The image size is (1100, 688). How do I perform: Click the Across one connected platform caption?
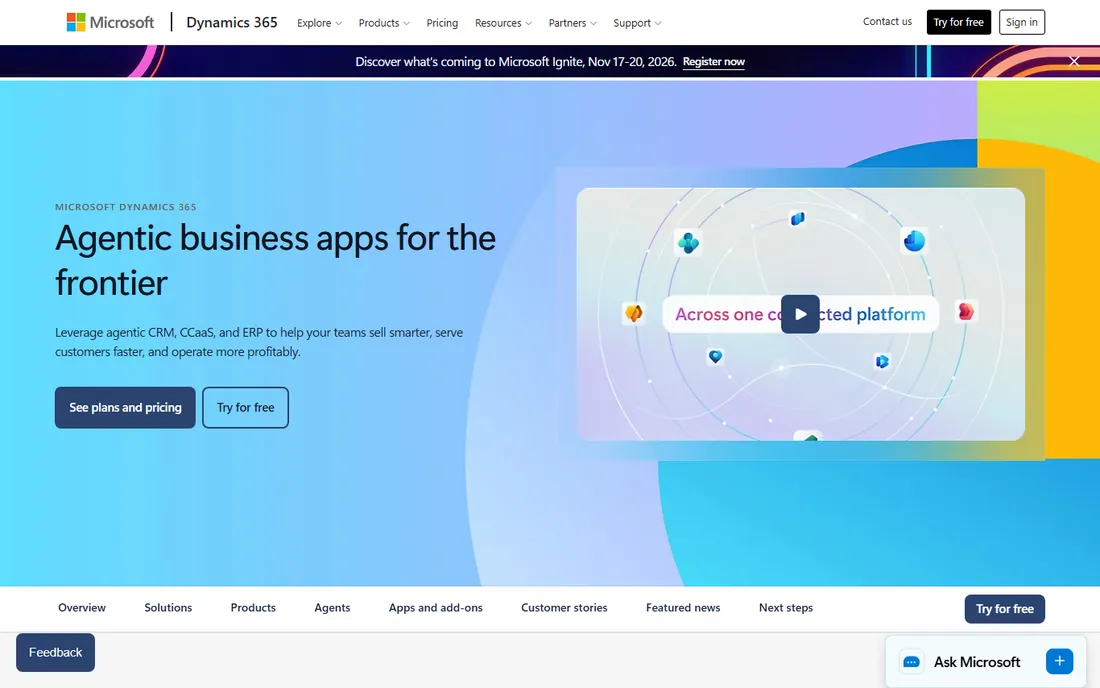coord(800,314)
